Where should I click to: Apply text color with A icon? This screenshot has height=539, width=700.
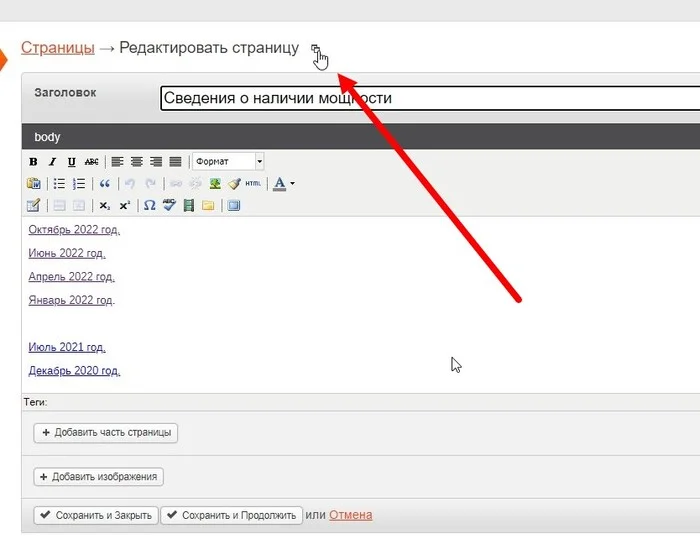point(279,184)
